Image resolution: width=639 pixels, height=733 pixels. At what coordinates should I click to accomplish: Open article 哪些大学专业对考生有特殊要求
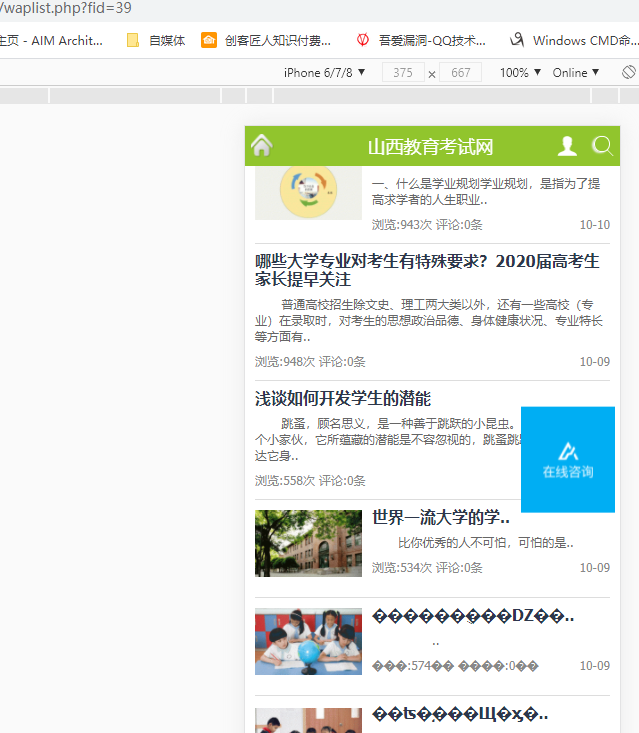point(427,270)
